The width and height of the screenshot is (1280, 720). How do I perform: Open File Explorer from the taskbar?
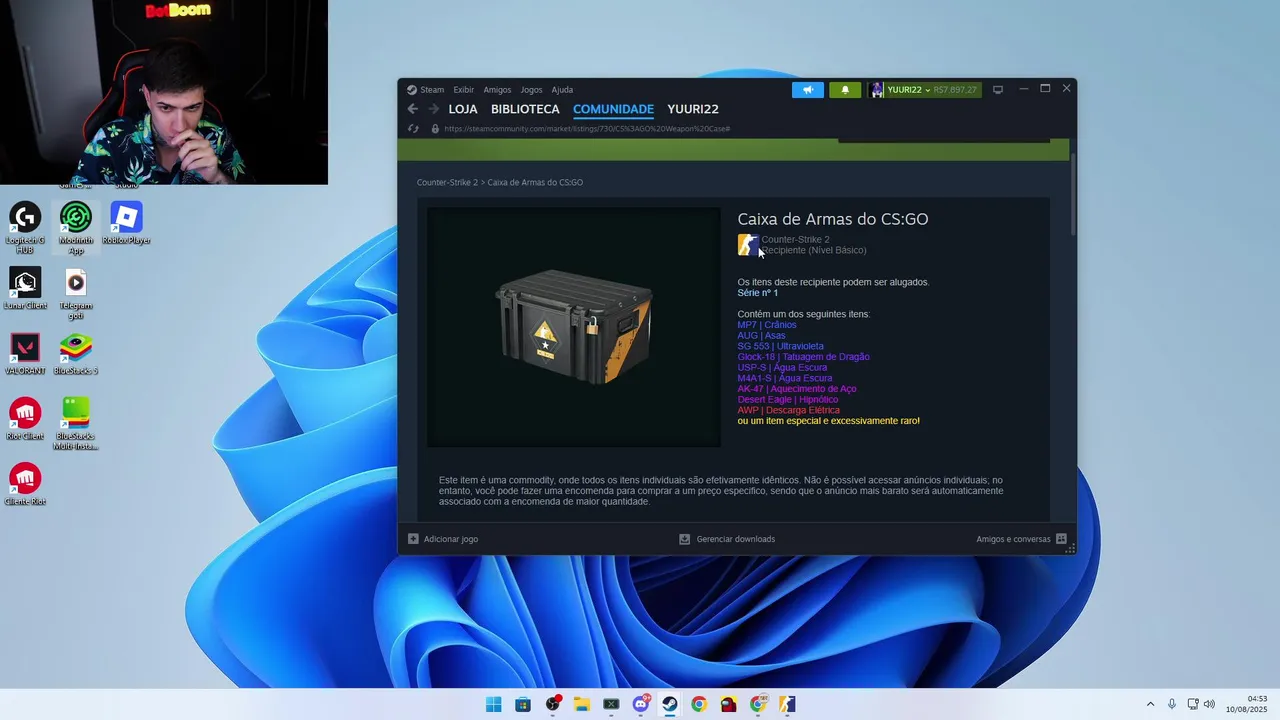point(582,704)
